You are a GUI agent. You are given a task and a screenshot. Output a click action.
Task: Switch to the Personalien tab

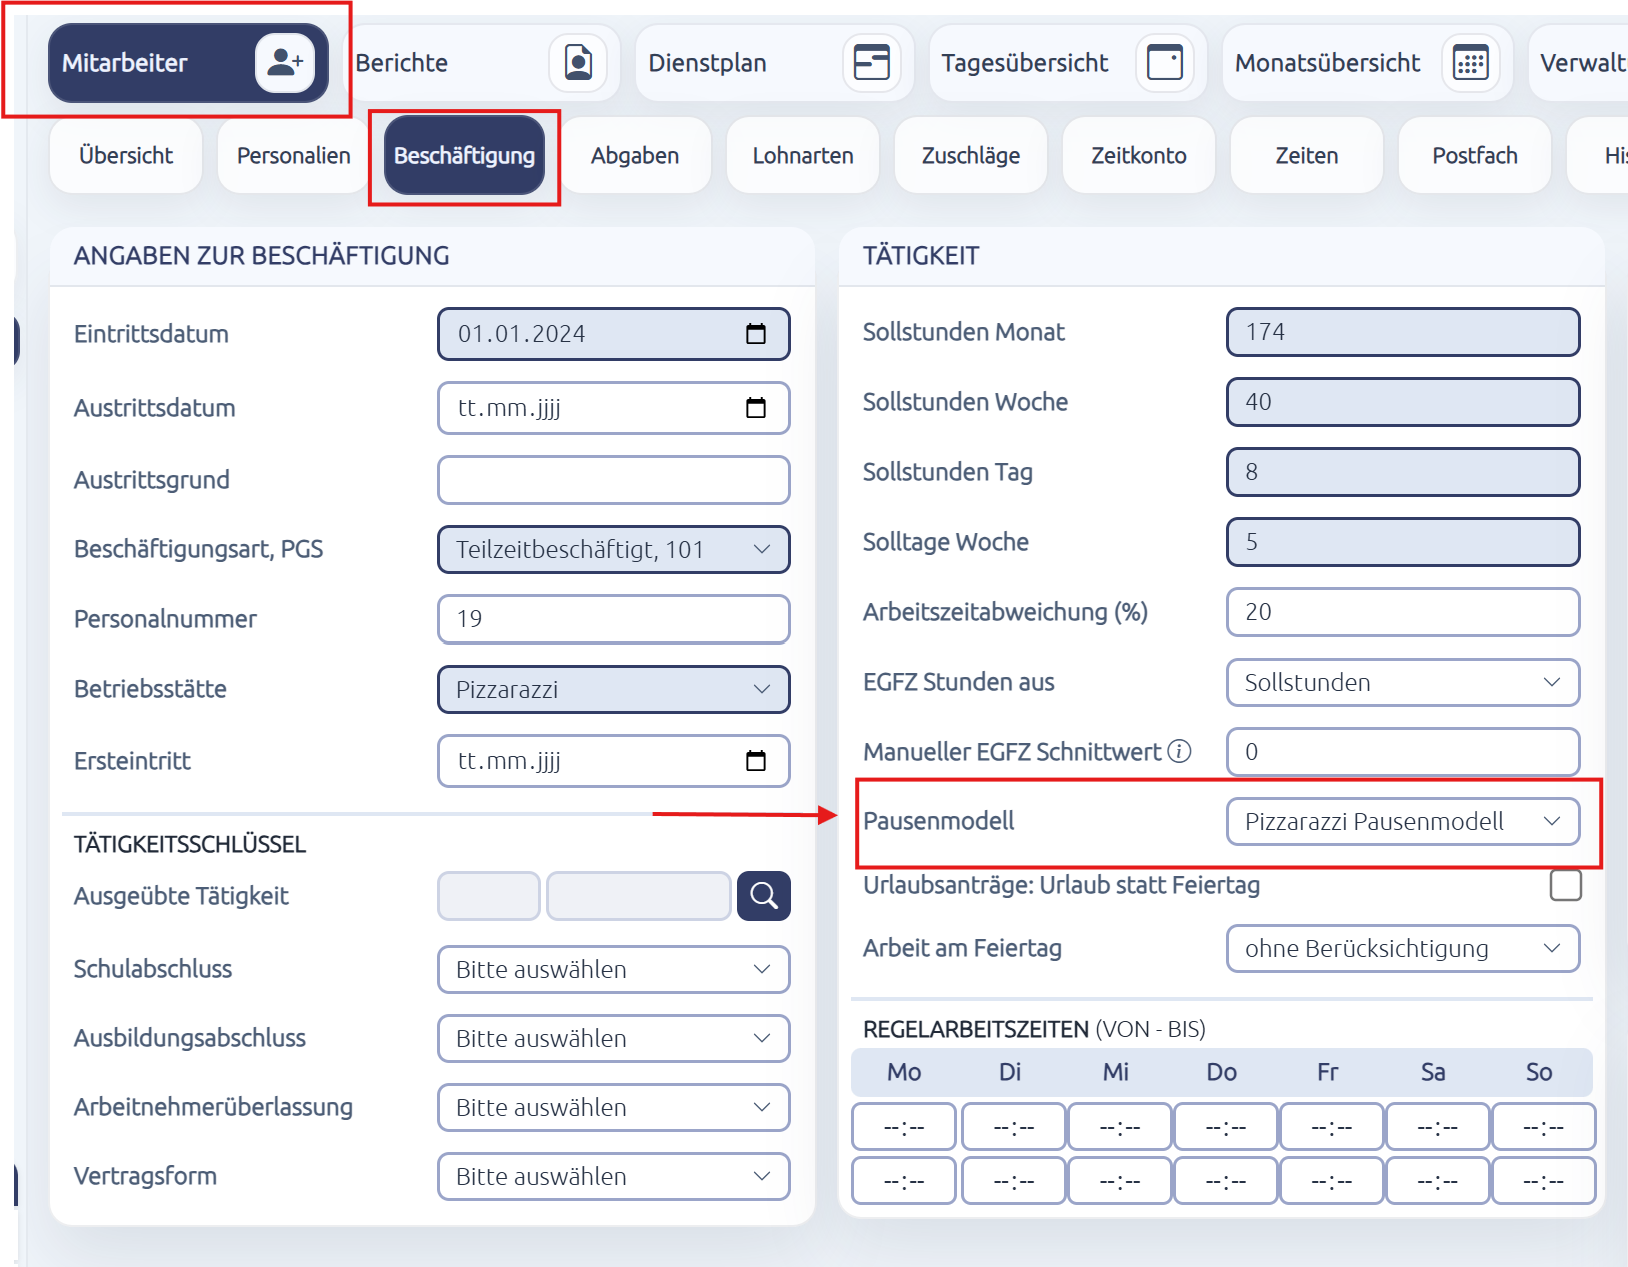pyautogui.click(x=294, y=155)
